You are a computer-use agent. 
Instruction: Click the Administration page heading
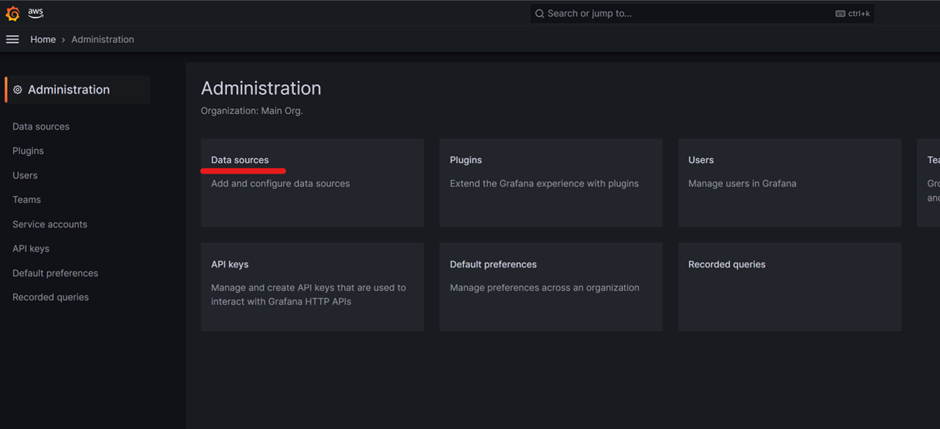(261, 89)
